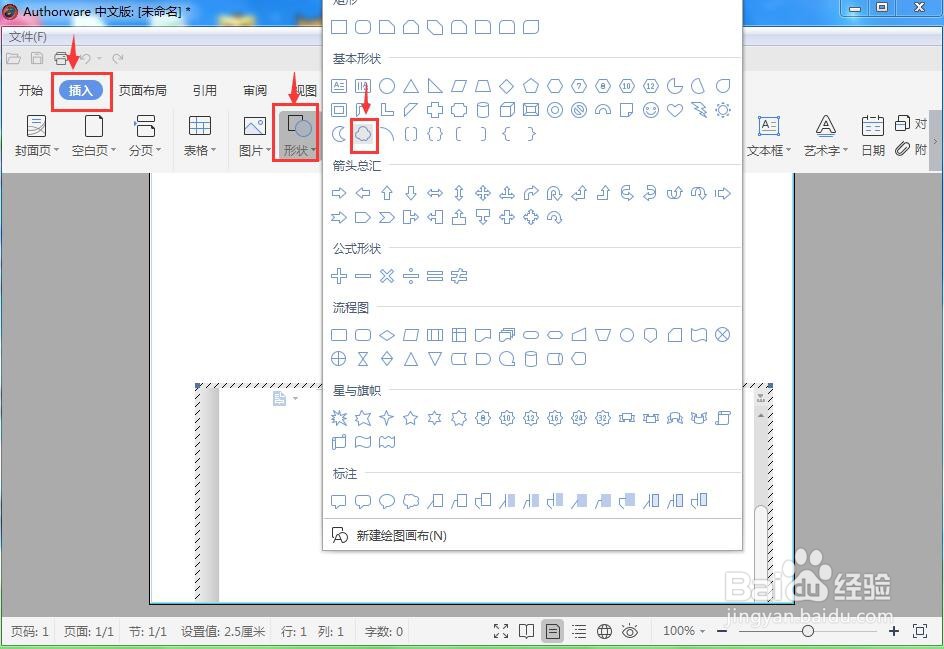Screen dimensions: 944x649
Task: Choose the heart shape
Action: coord(675,110)
